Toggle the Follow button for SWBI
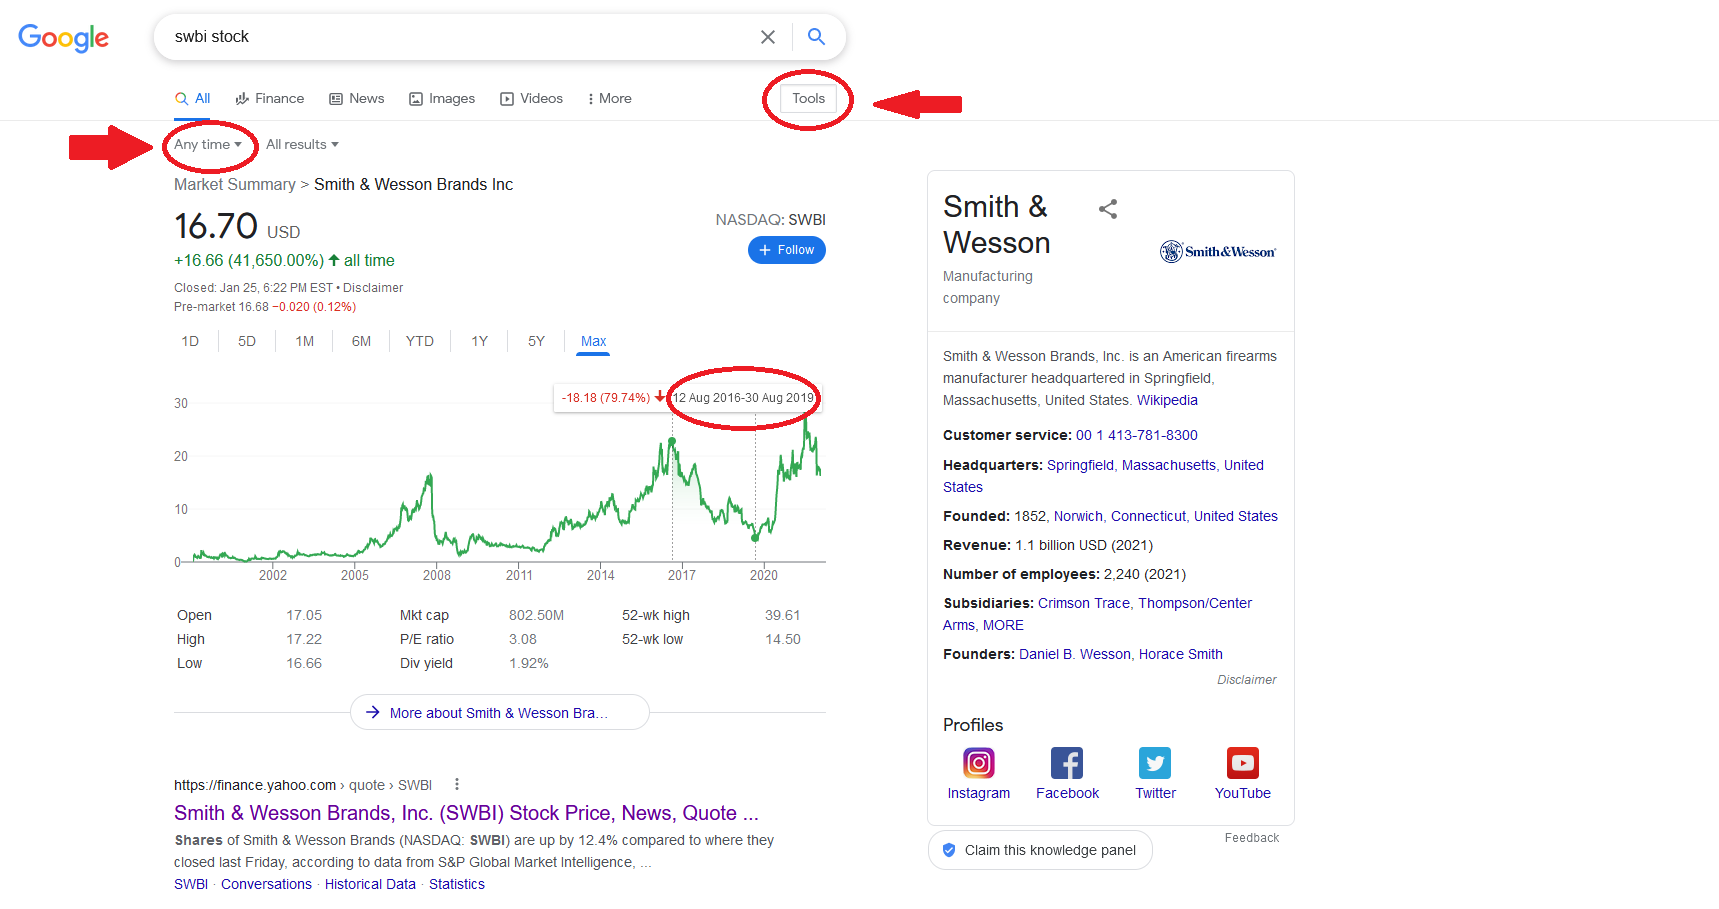The height and width of the screenshot is (909, 1719). [x=787, y=250]
